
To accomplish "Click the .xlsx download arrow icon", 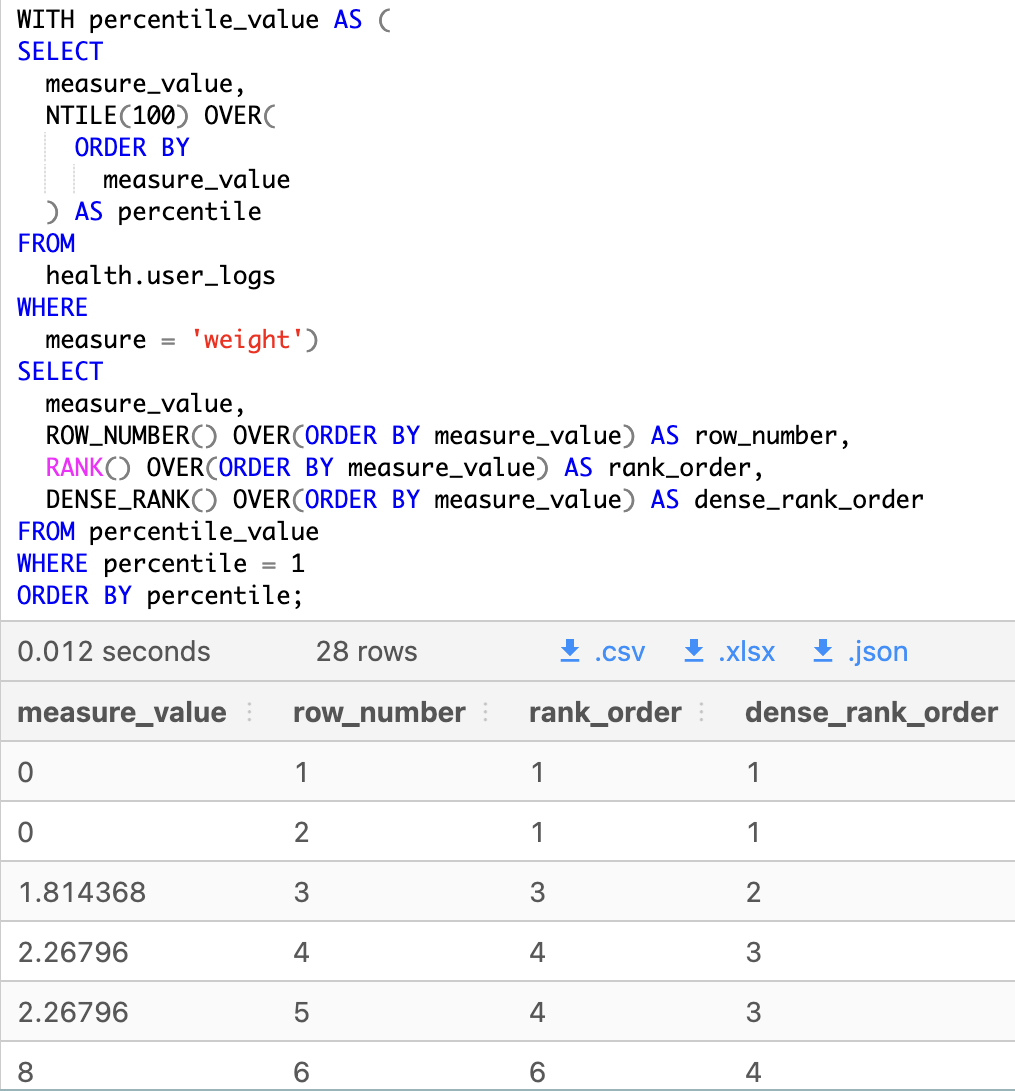I will click(x=693, y=650).
